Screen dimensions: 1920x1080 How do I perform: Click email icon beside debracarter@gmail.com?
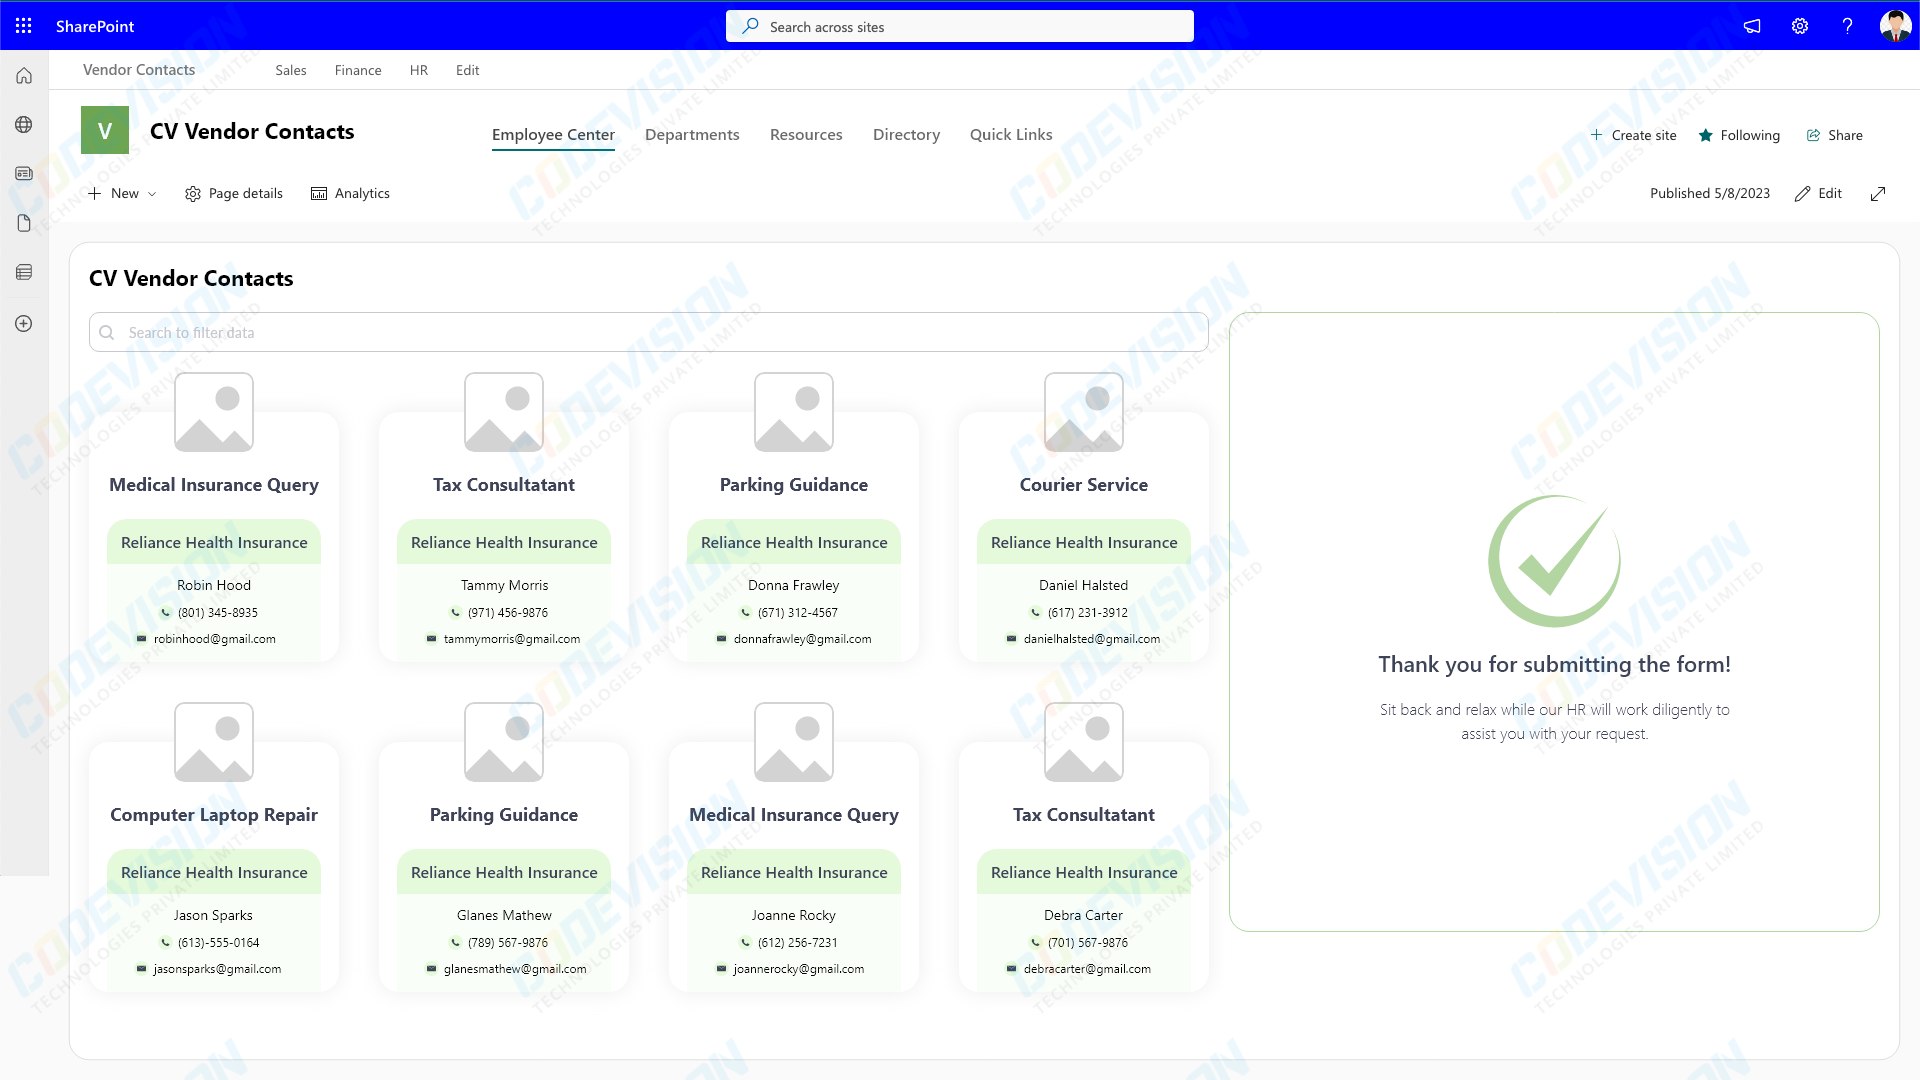click(x=1012, y=969)
